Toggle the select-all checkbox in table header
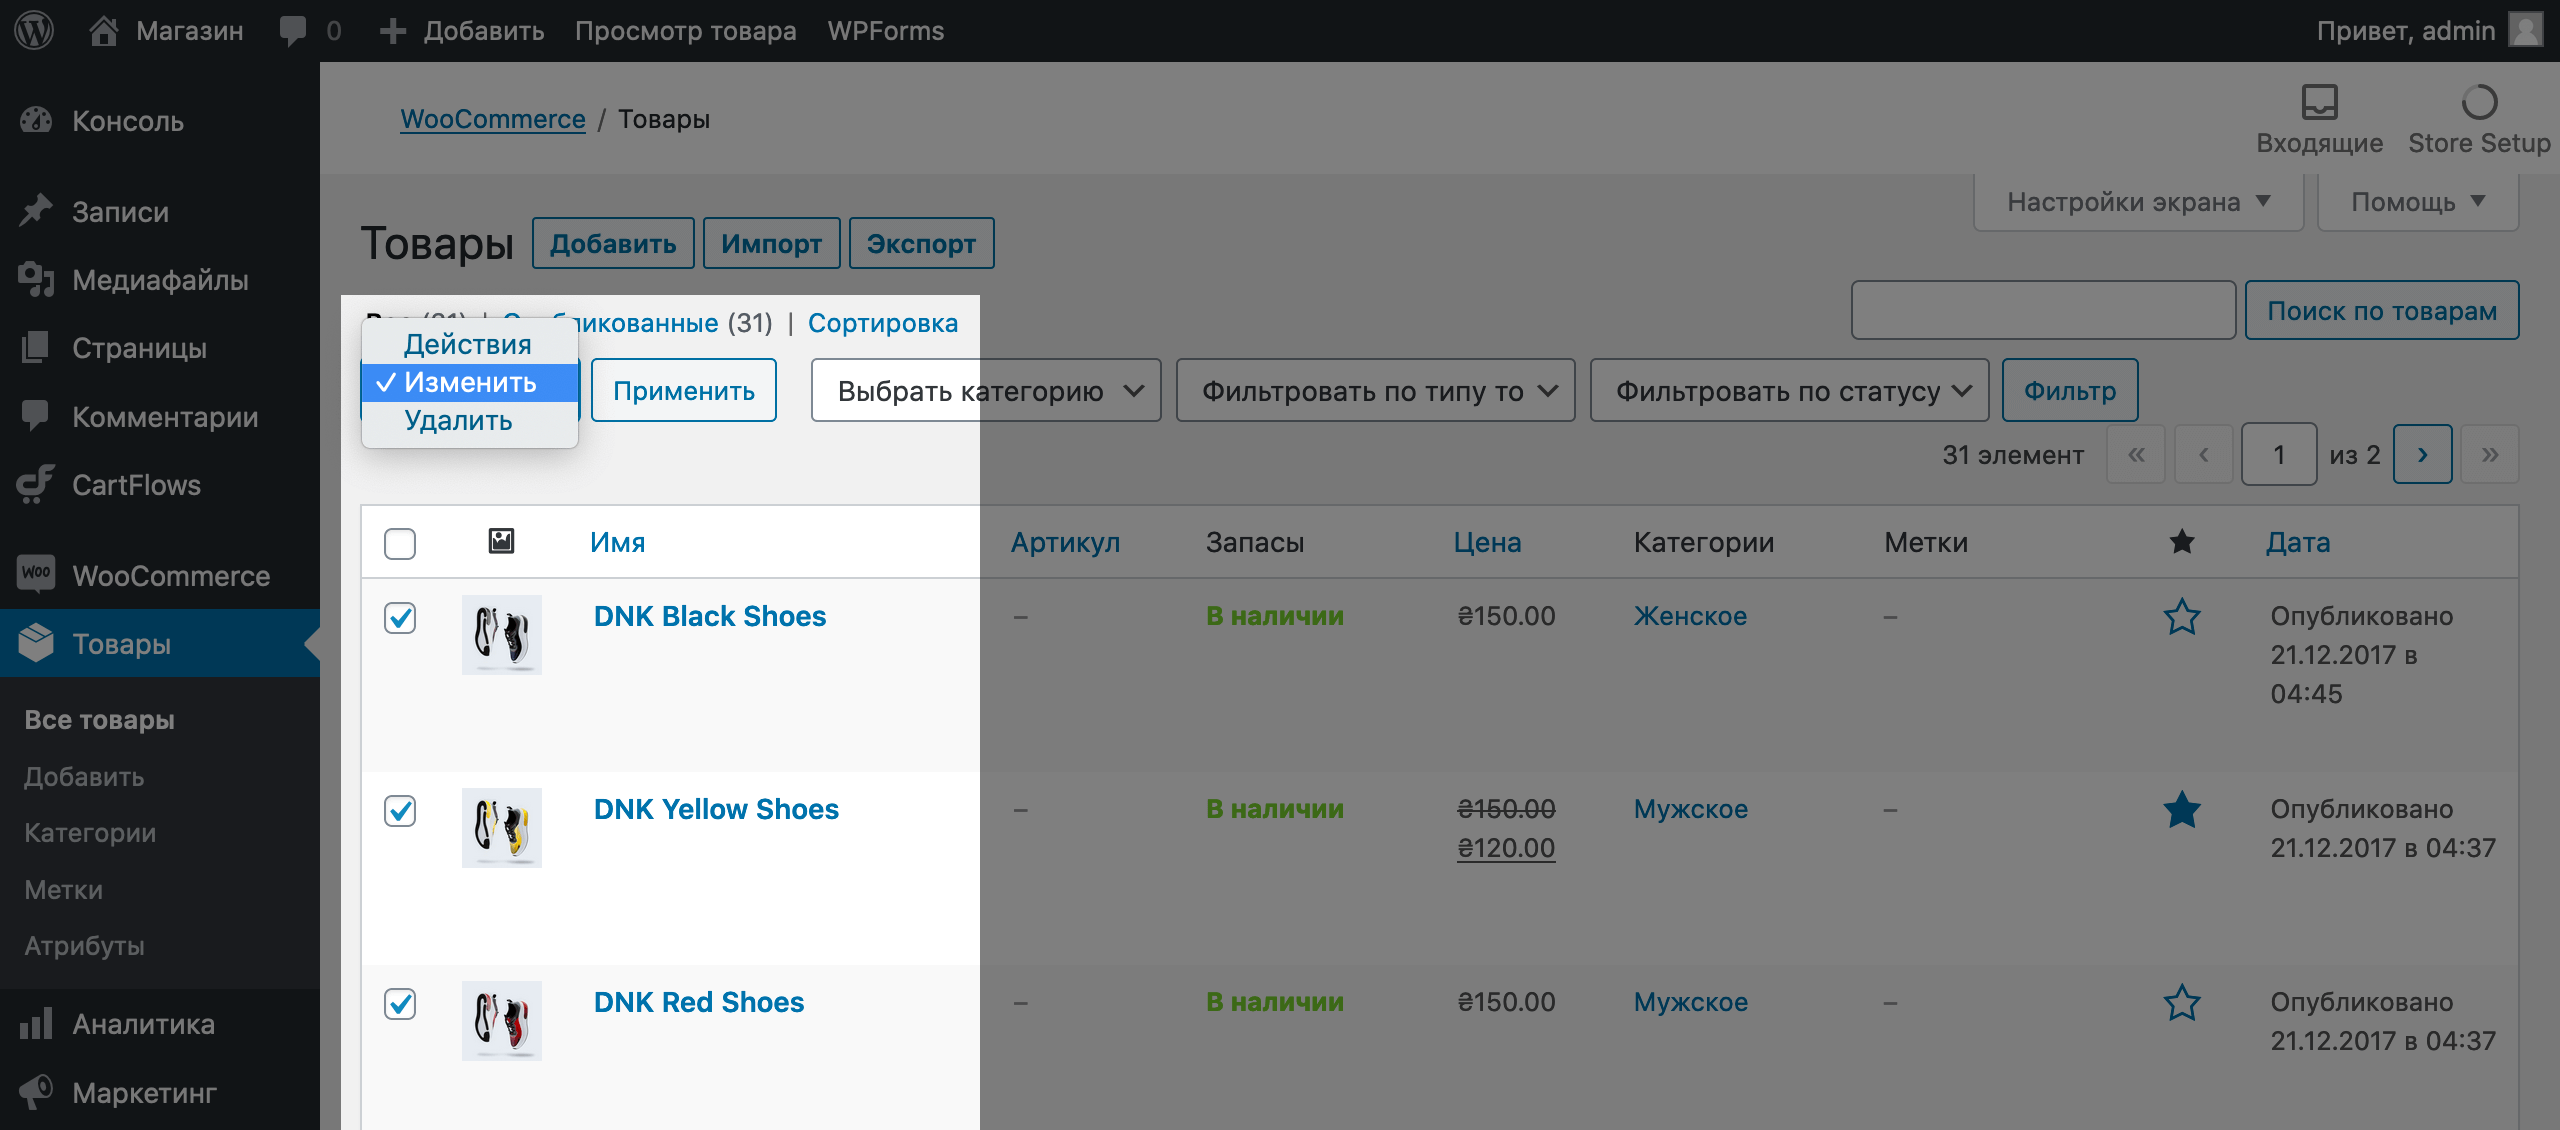The image size is (2560, 1130). (x=400, y=543)
